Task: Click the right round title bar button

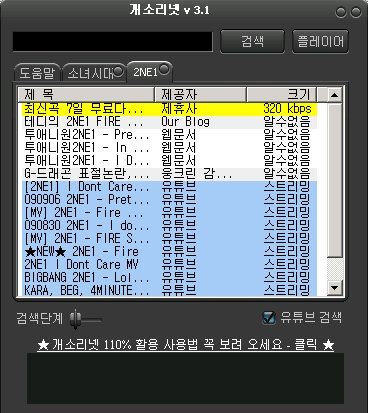Action: [356, 12]
